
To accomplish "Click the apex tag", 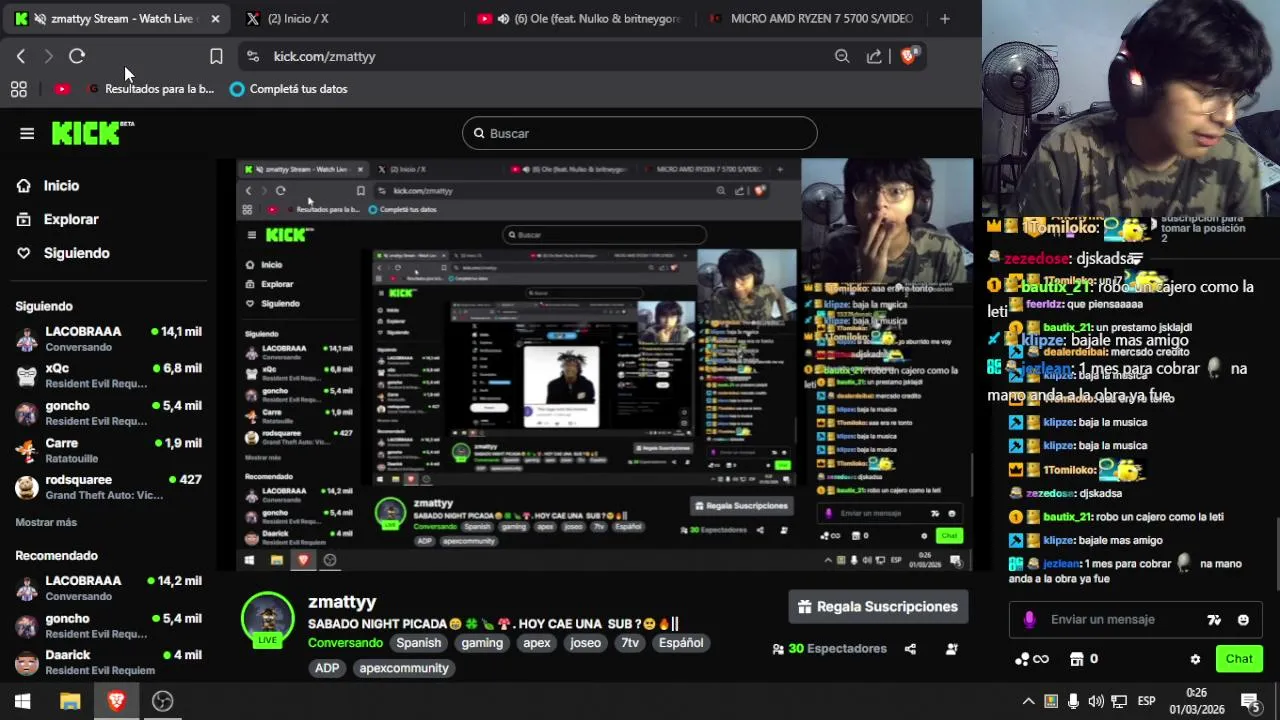I will click(x=537, y=643).
